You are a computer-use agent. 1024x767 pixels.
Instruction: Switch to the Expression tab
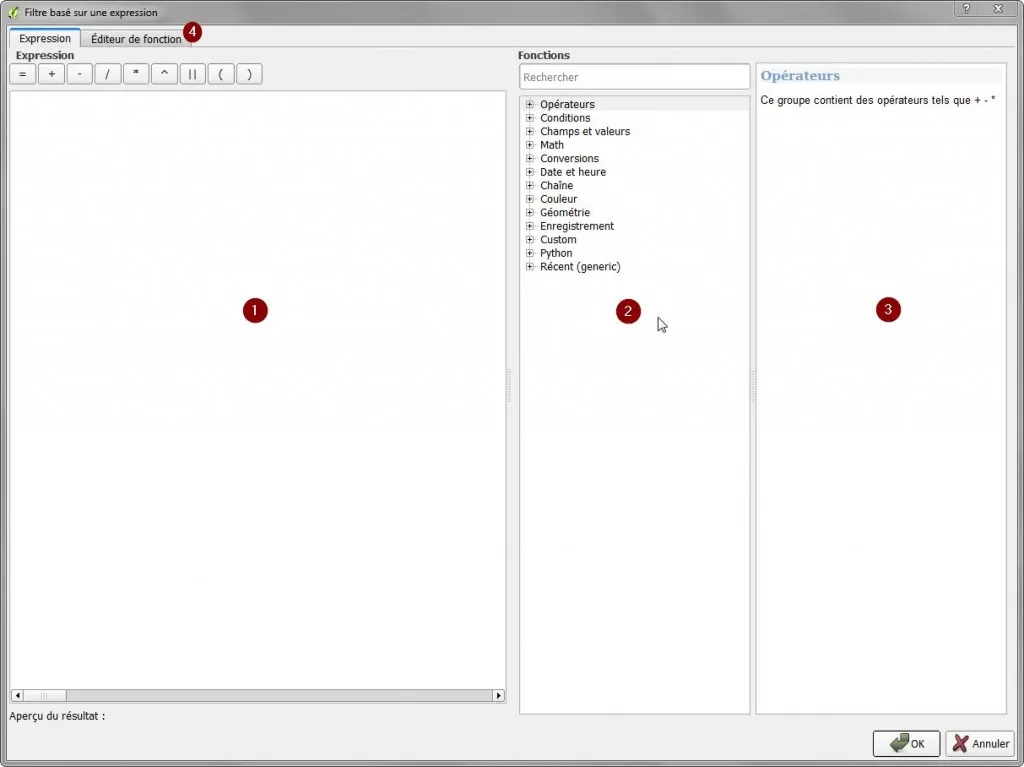[x=44, y=39]
